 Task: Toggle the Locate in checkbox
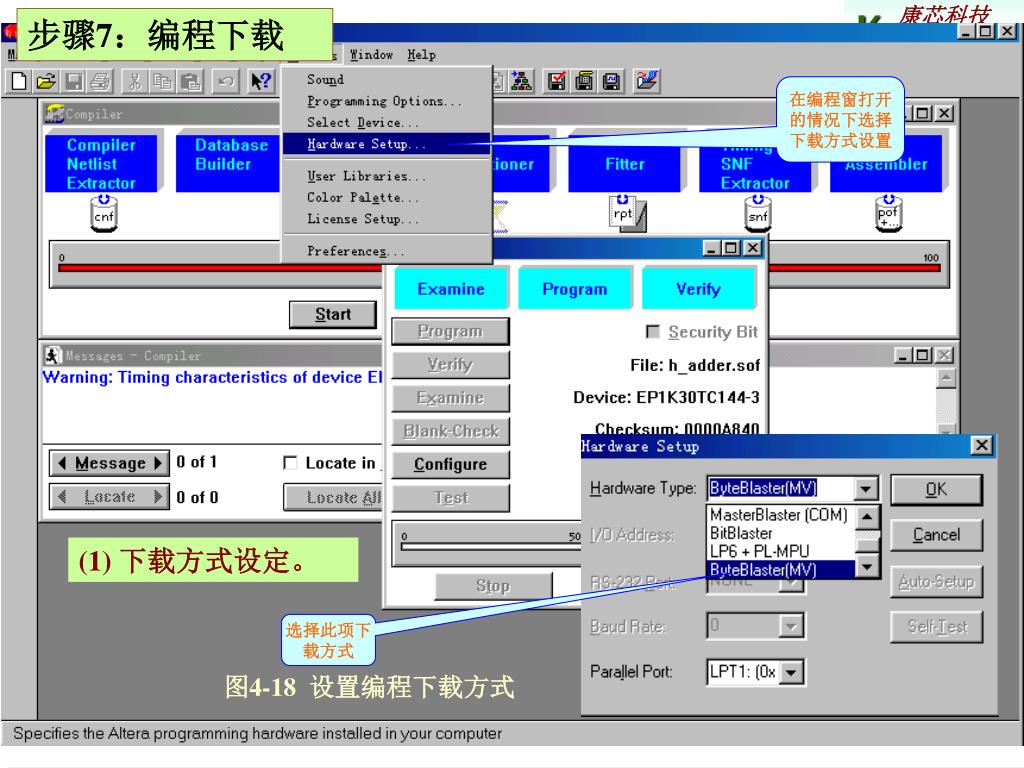coord(290,463)
